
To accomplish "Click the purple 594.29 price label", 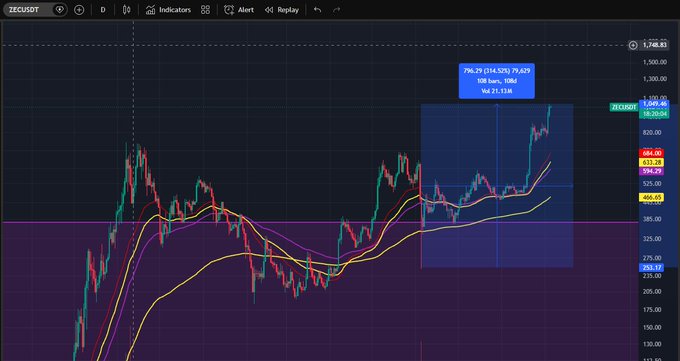I will tap(651, 171).
